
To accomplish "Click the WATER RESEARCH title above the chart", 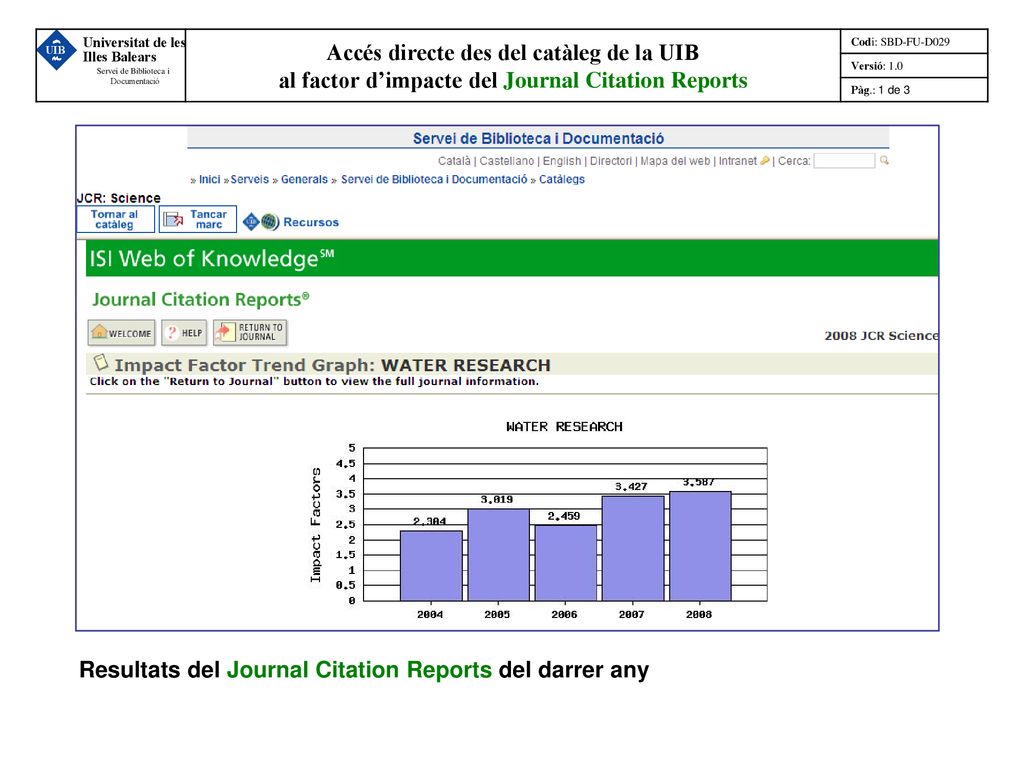I will pyautogui.click(x=564, y=426).
